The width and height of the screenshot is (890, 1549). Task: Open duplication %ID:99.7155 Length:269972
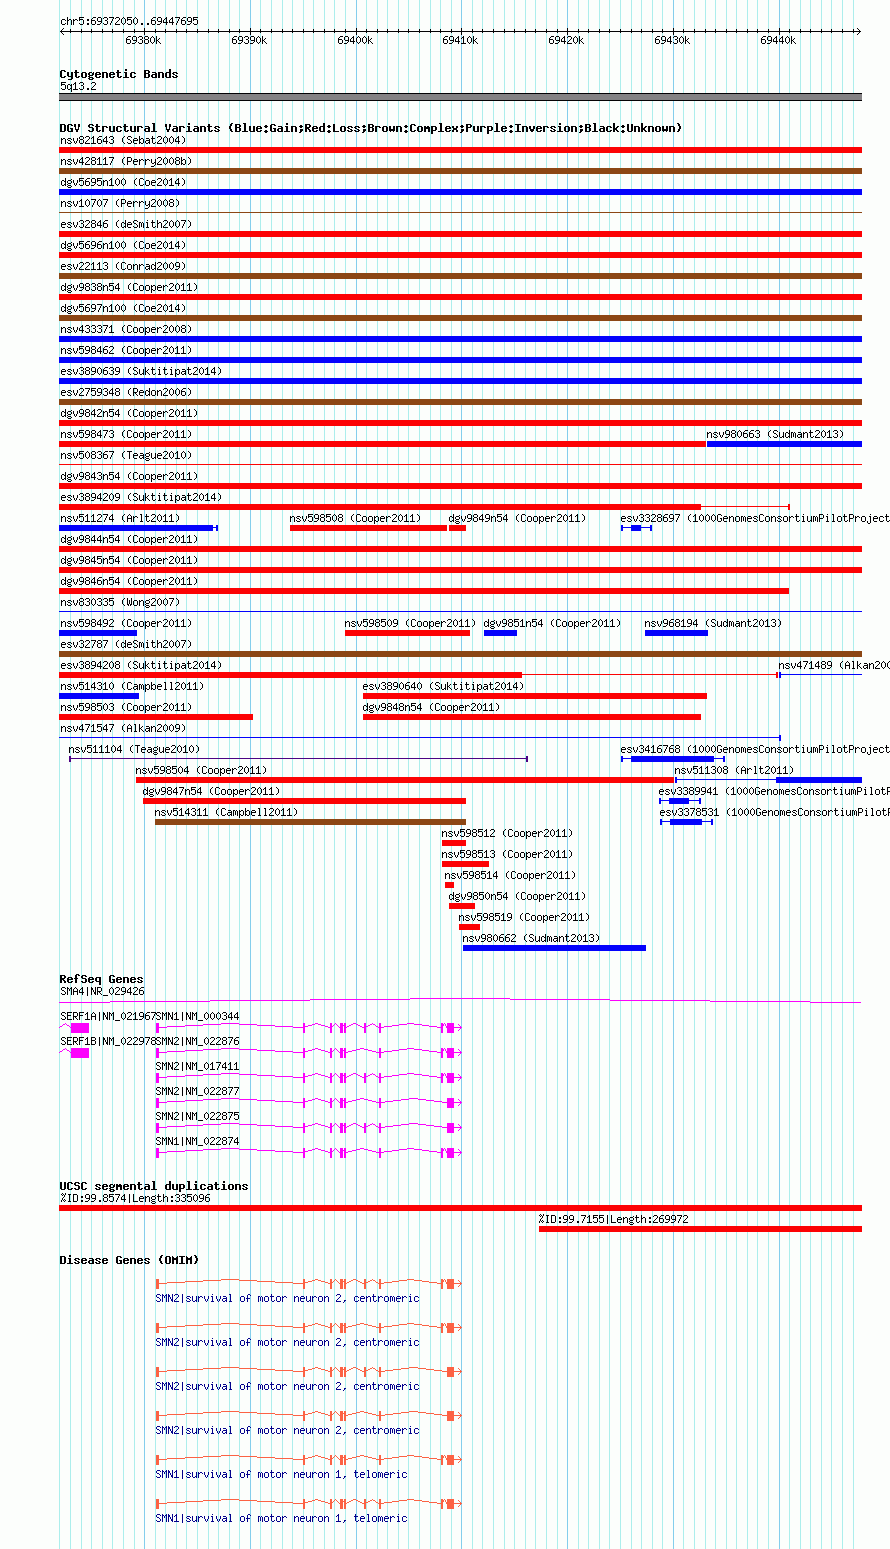tap(700, 1229)
